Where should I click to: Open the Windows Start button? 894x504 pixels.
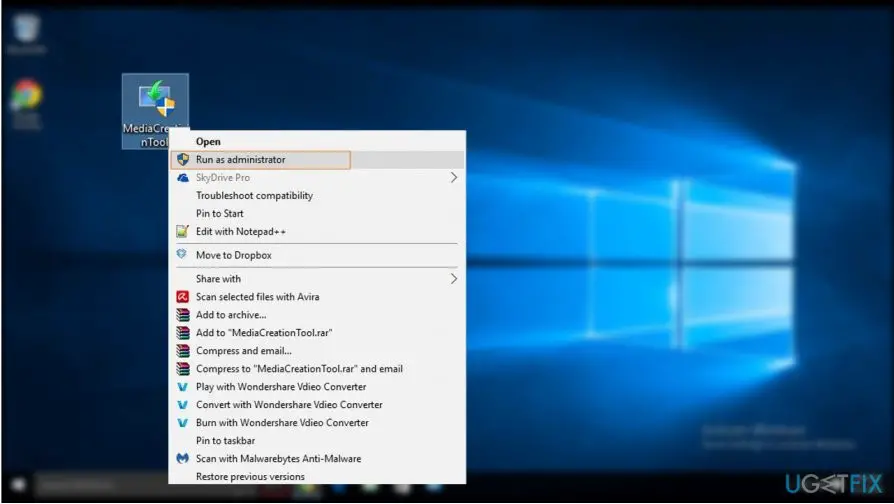coord(18,485)
